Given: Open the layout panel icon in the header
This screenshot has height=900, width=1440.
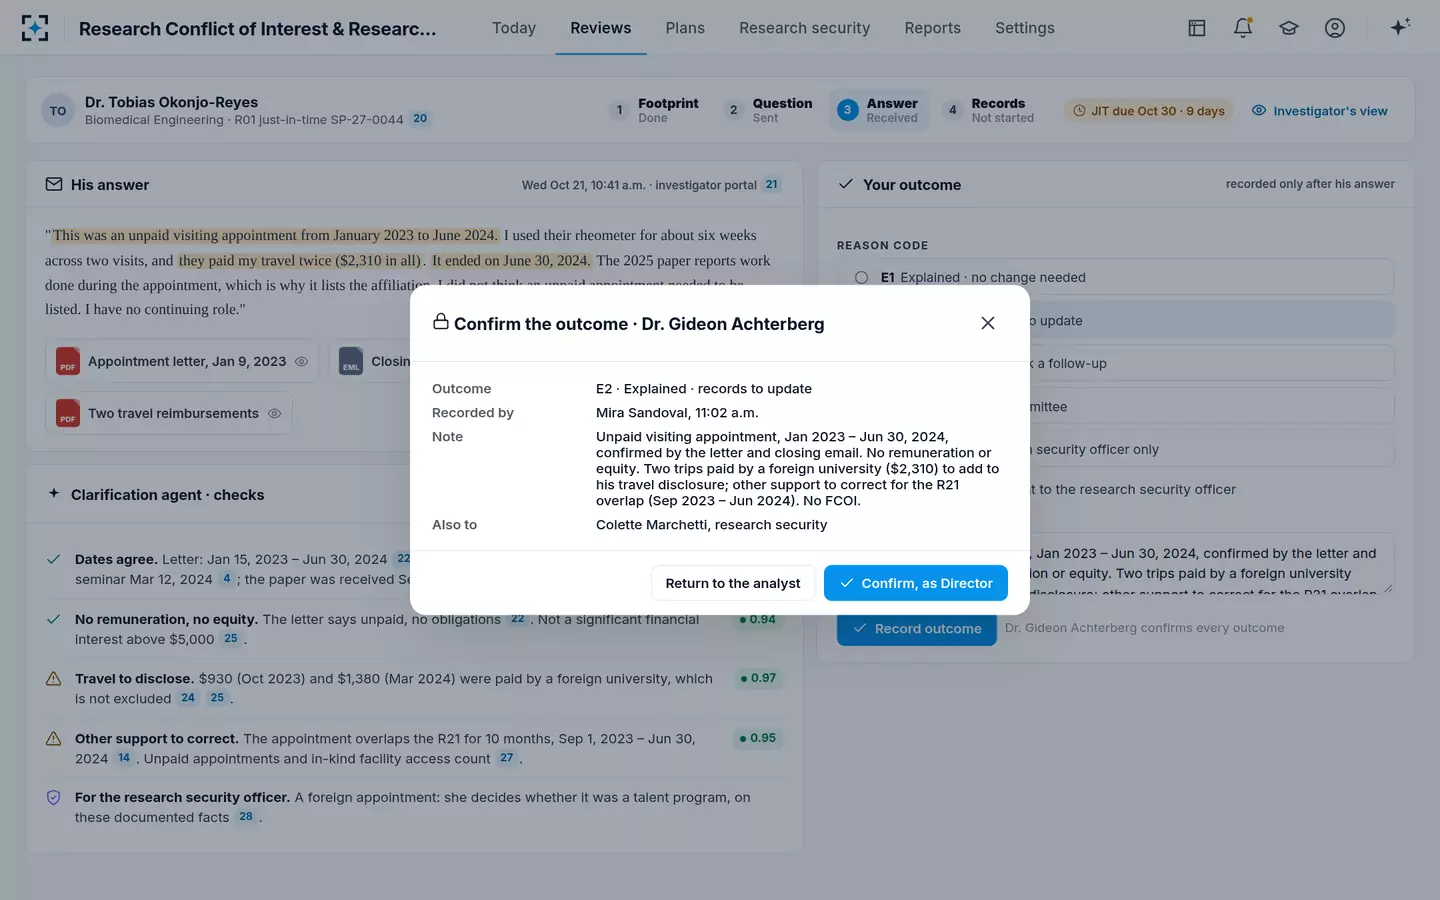Looking at the screenshot, I should click(x=1197, y=28).
